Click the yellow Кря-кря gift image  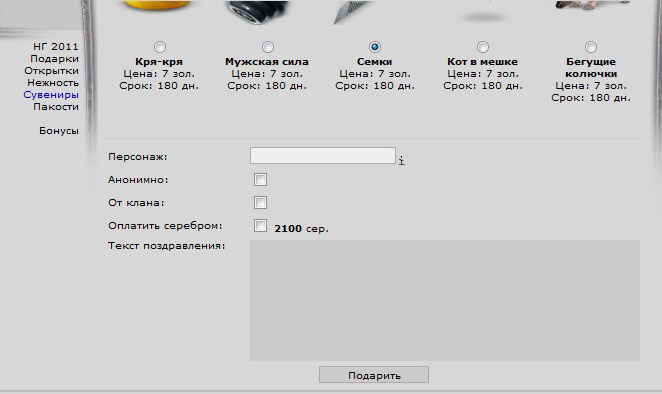pyautogui.click(x=157, y=4)
